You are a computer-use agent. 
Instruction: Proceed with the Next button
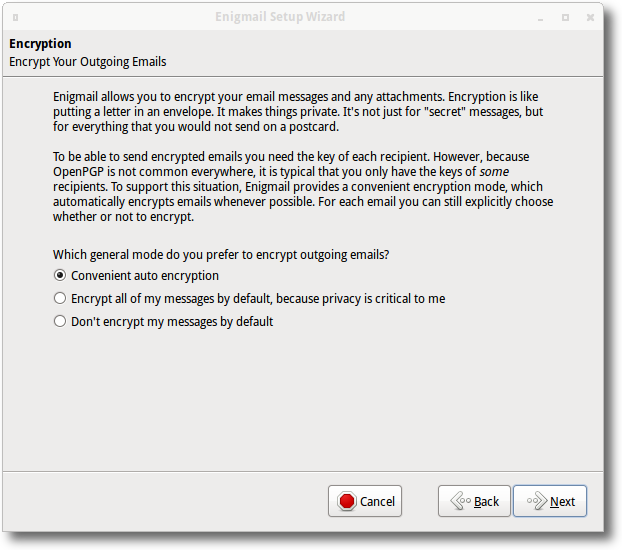[550, 501]
